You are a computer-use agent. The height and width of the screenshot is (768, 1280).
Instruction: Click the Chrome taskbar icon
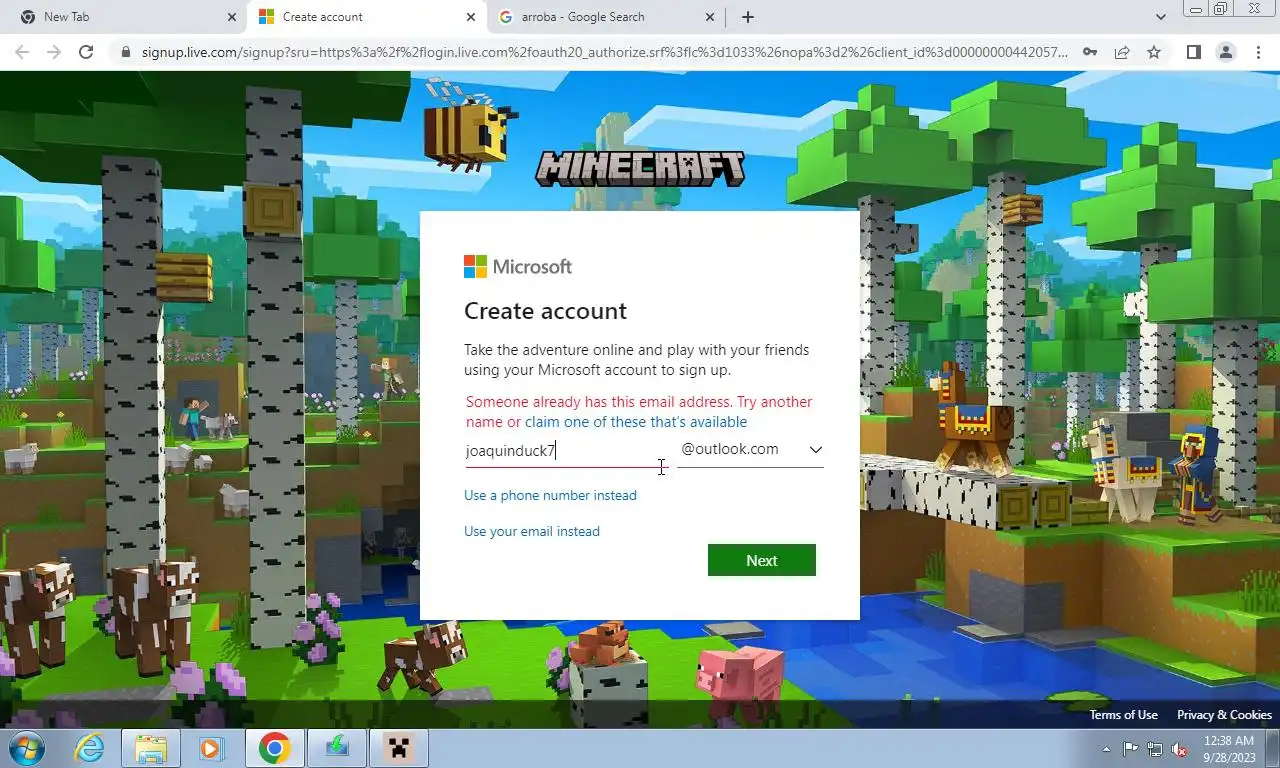click(x=274, y=748)
